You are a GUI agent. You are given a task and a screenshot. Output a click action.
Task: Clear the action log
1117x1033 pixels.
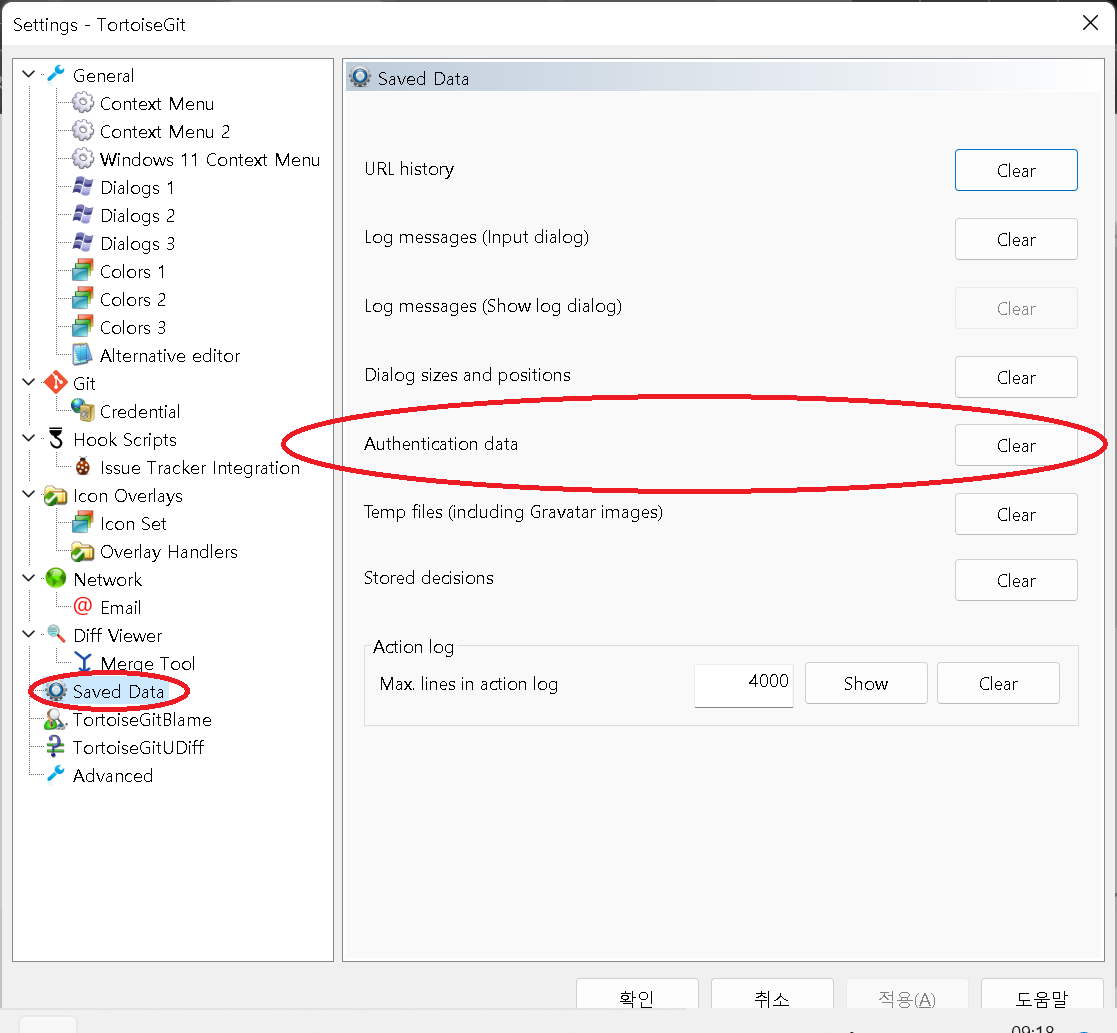point(998,683)
